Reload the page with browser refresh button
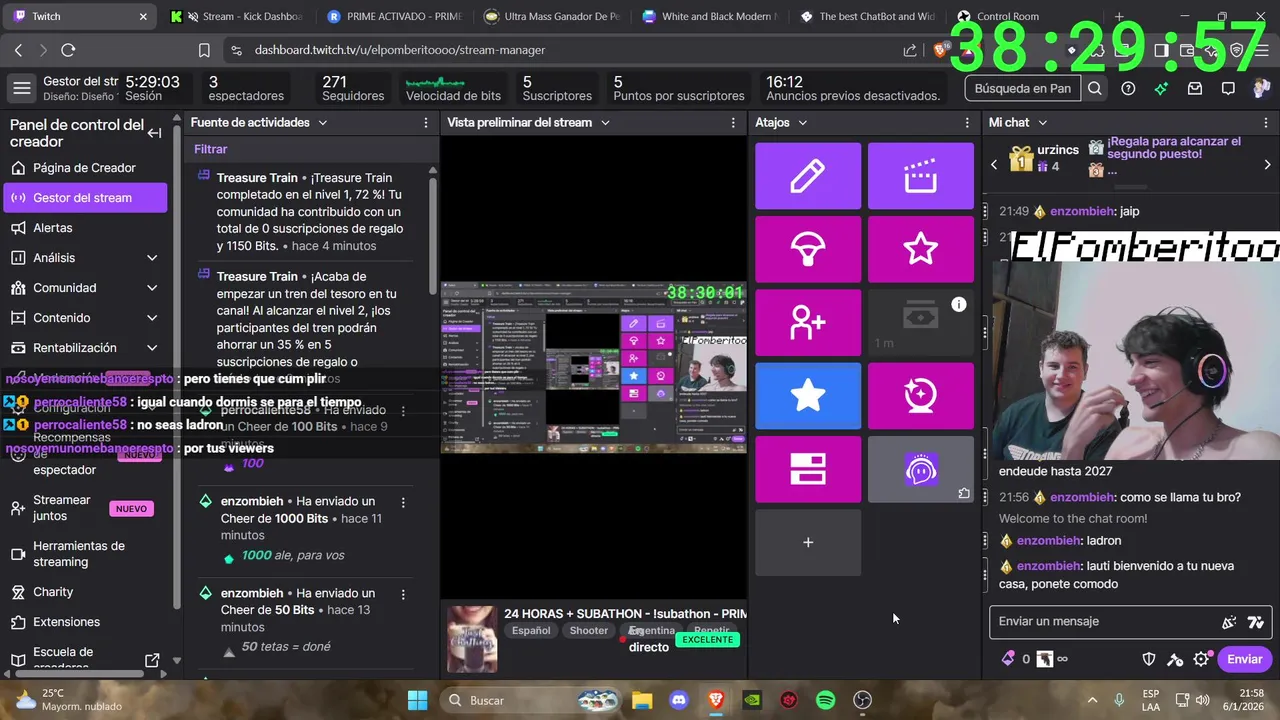Viewport: 1280px width, 720px height. coord(68,50)
